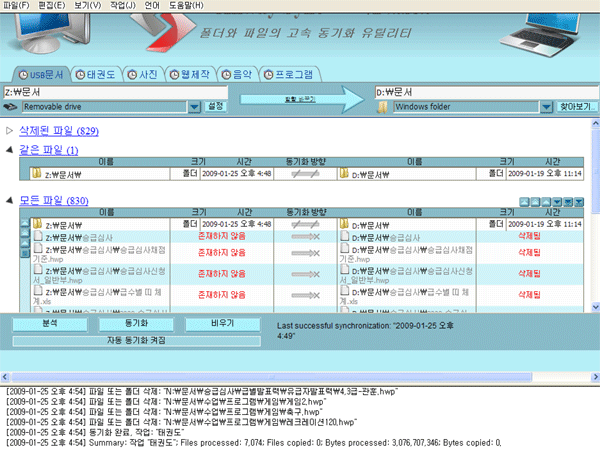Click the jump-to-bottom arrow above the 모든 파일 table
The width and height of the screenshot is (600, 452).
[579, 202]
